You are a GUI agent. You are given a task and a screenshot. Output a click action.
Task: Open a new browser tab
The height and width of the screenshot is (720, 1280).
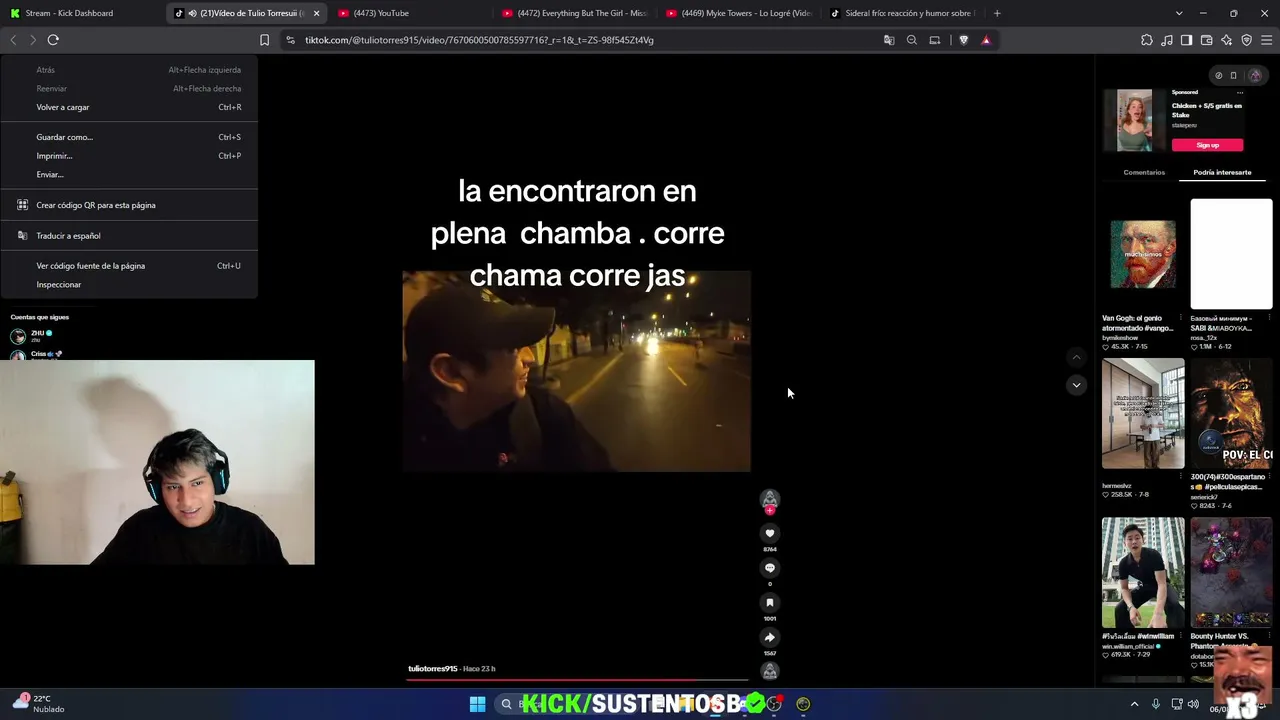pos(997,13)
